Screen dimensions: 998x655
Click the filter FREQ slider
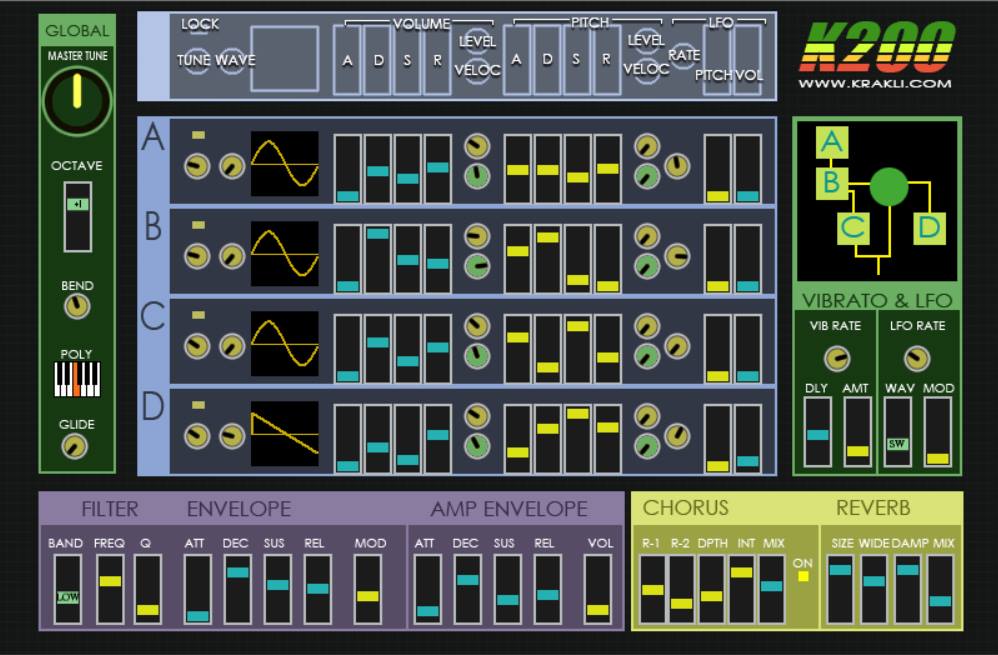110,589
